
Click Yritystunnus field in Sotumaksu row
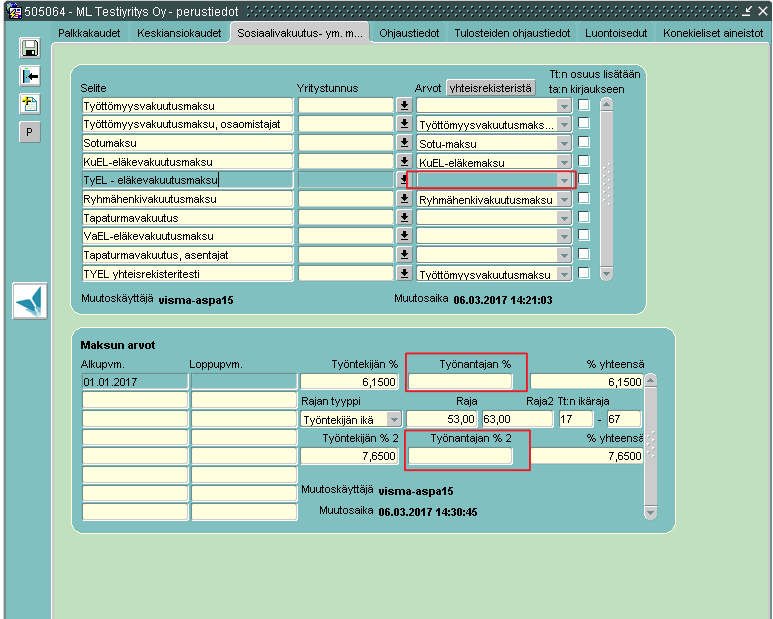coord(346,143)
